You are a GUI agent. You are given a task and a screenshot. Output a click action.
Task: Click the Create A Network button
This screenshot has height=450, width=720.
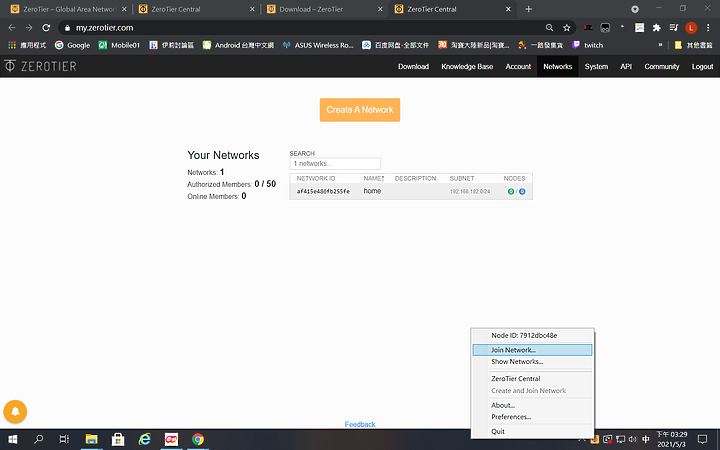[360, 110]
